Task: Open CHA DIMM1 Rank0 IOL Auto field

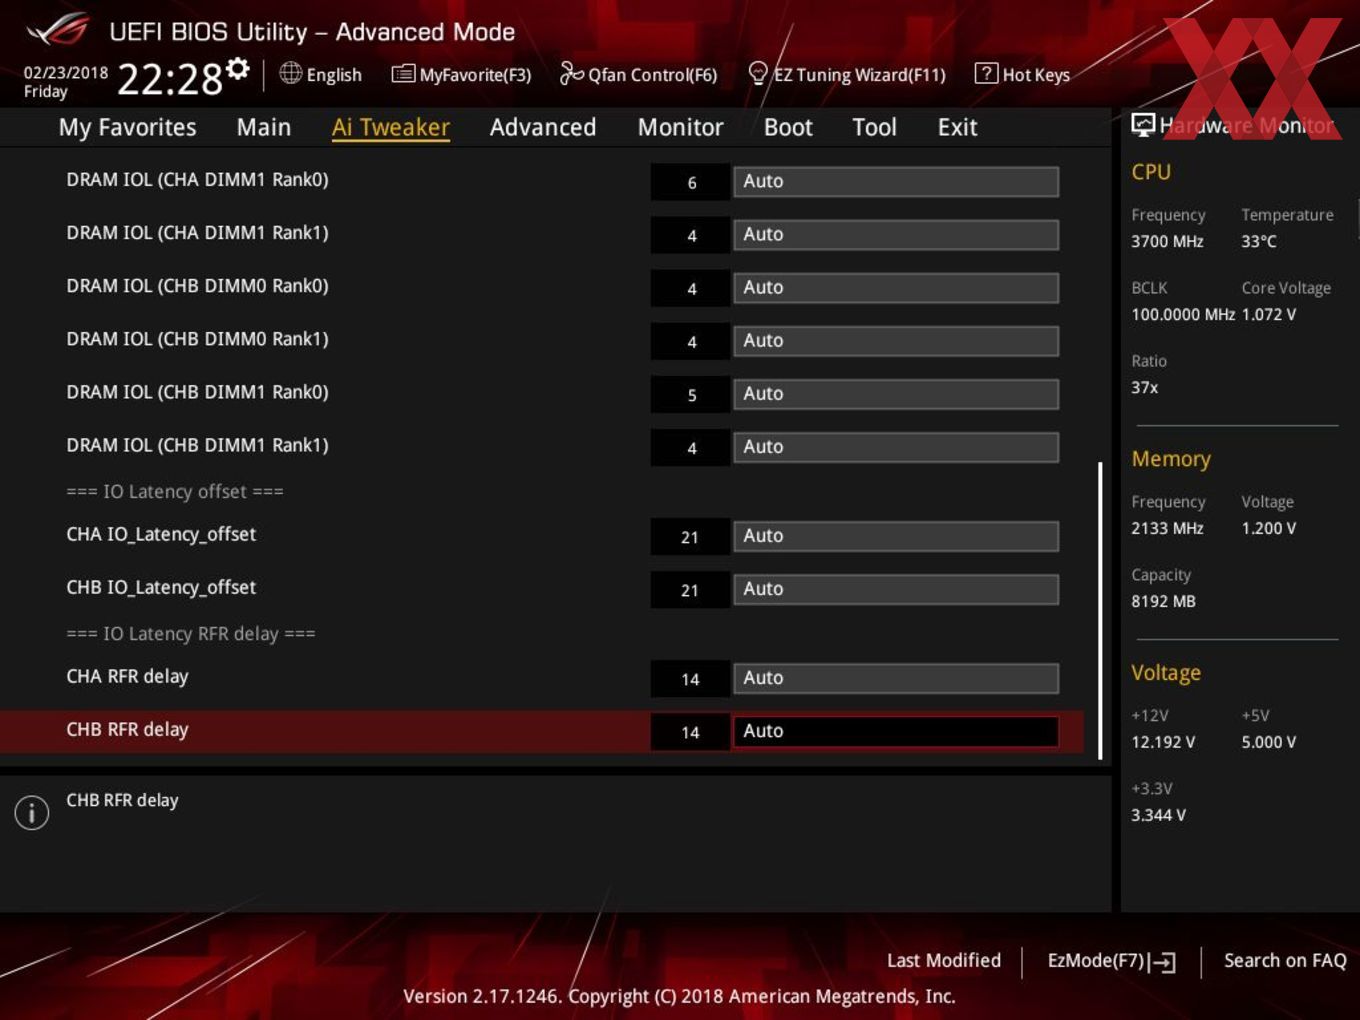Action: pyautogui.click(x=896, y=181)
